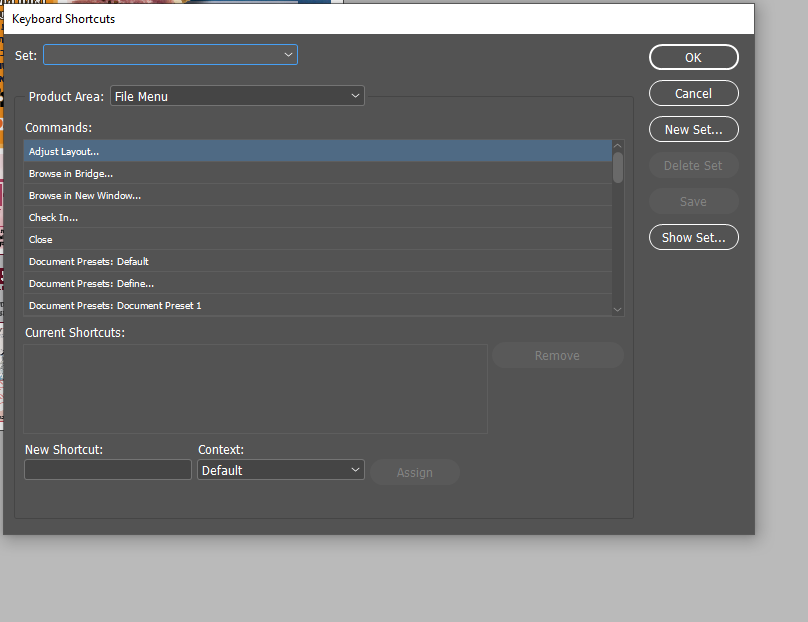Select the Browse in Bridge... command
This screenshot has width=808, height=622.
[x=317, y=173]
